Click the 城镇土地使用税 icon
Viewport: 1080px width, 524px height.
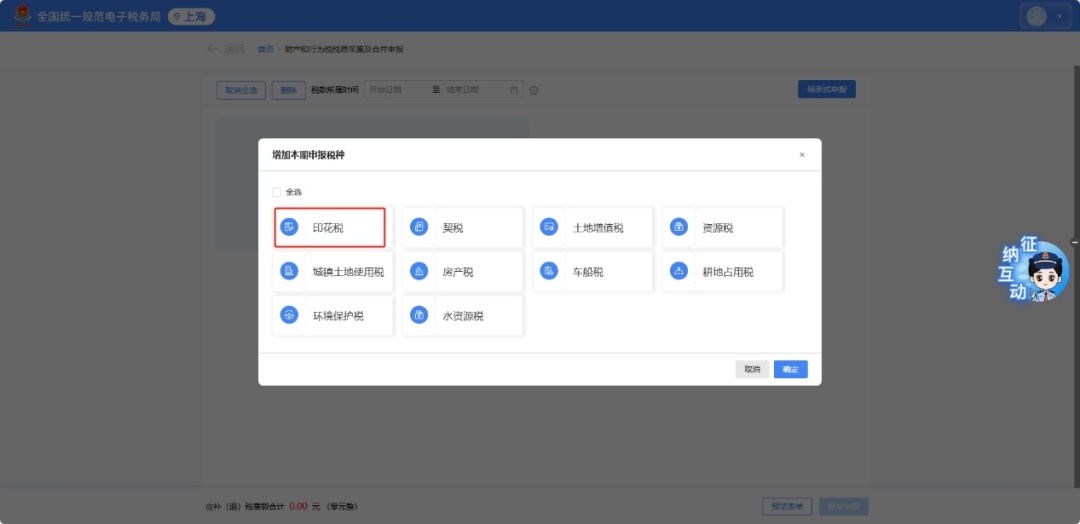(289, 271)
